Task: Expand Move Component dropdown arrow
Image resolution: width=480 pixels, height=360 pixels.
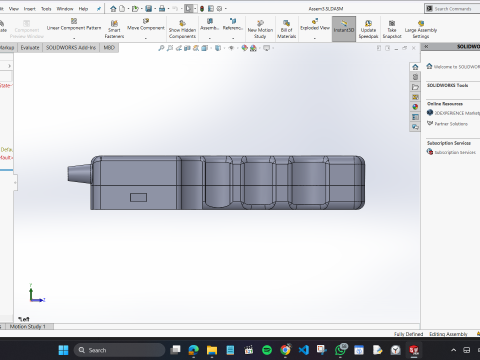Action: point(146,38)
